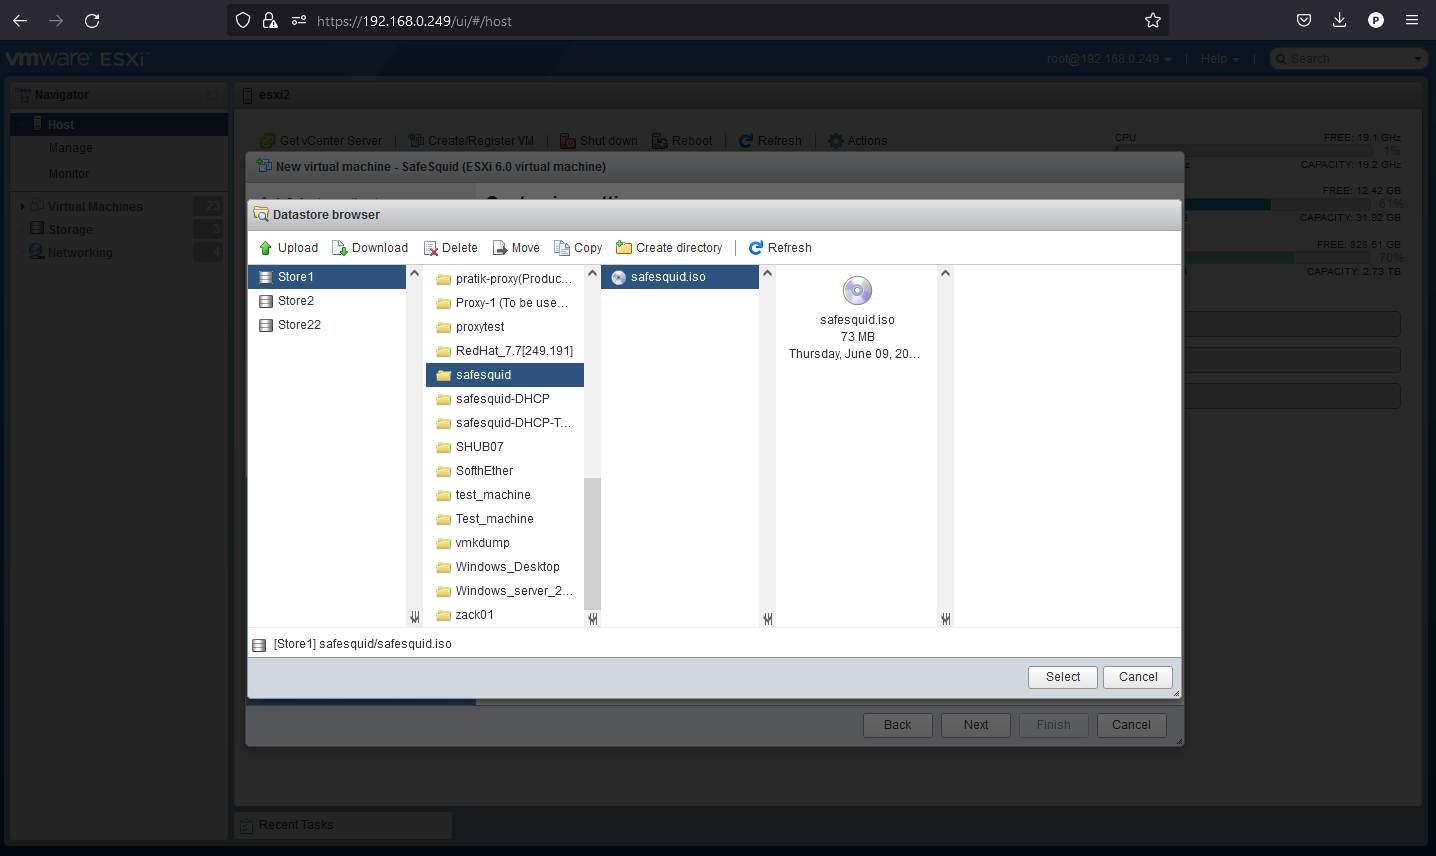Cancel the Datastore browser dialog

coord(1138,677)
